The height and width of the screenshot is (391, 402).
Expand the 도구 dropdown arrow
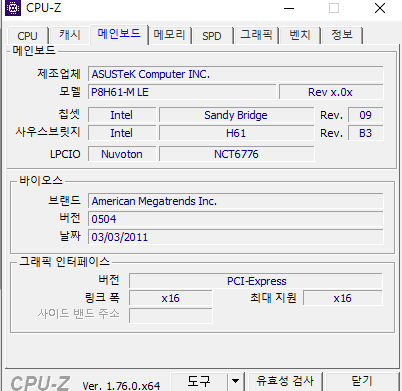pos(236,381)
